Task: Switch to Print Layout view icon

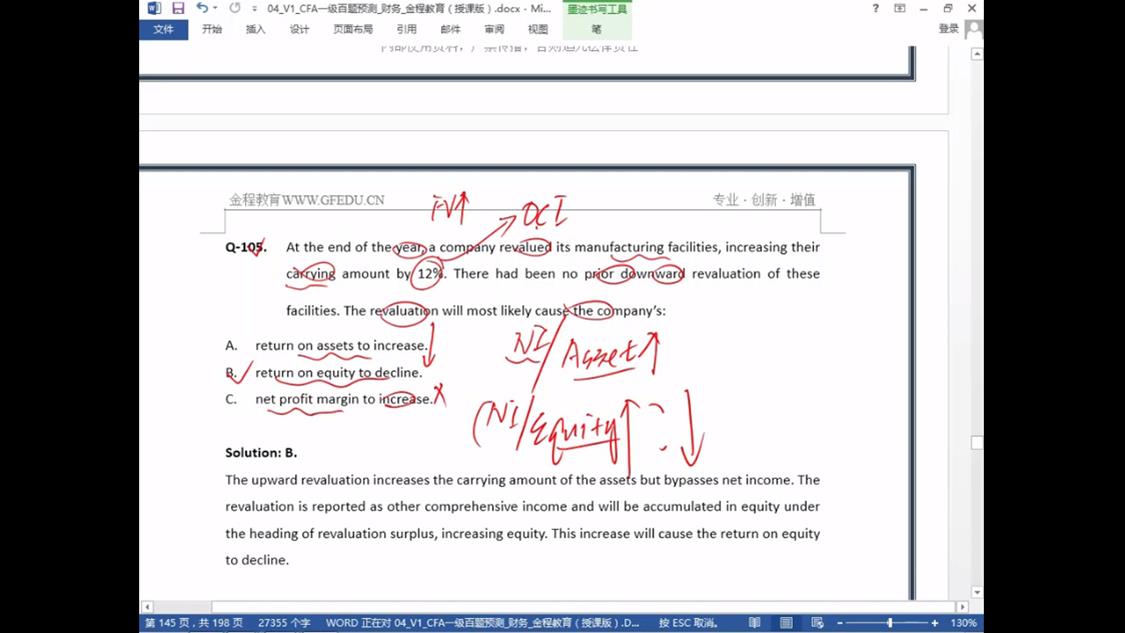Action: tap(786, 623)
